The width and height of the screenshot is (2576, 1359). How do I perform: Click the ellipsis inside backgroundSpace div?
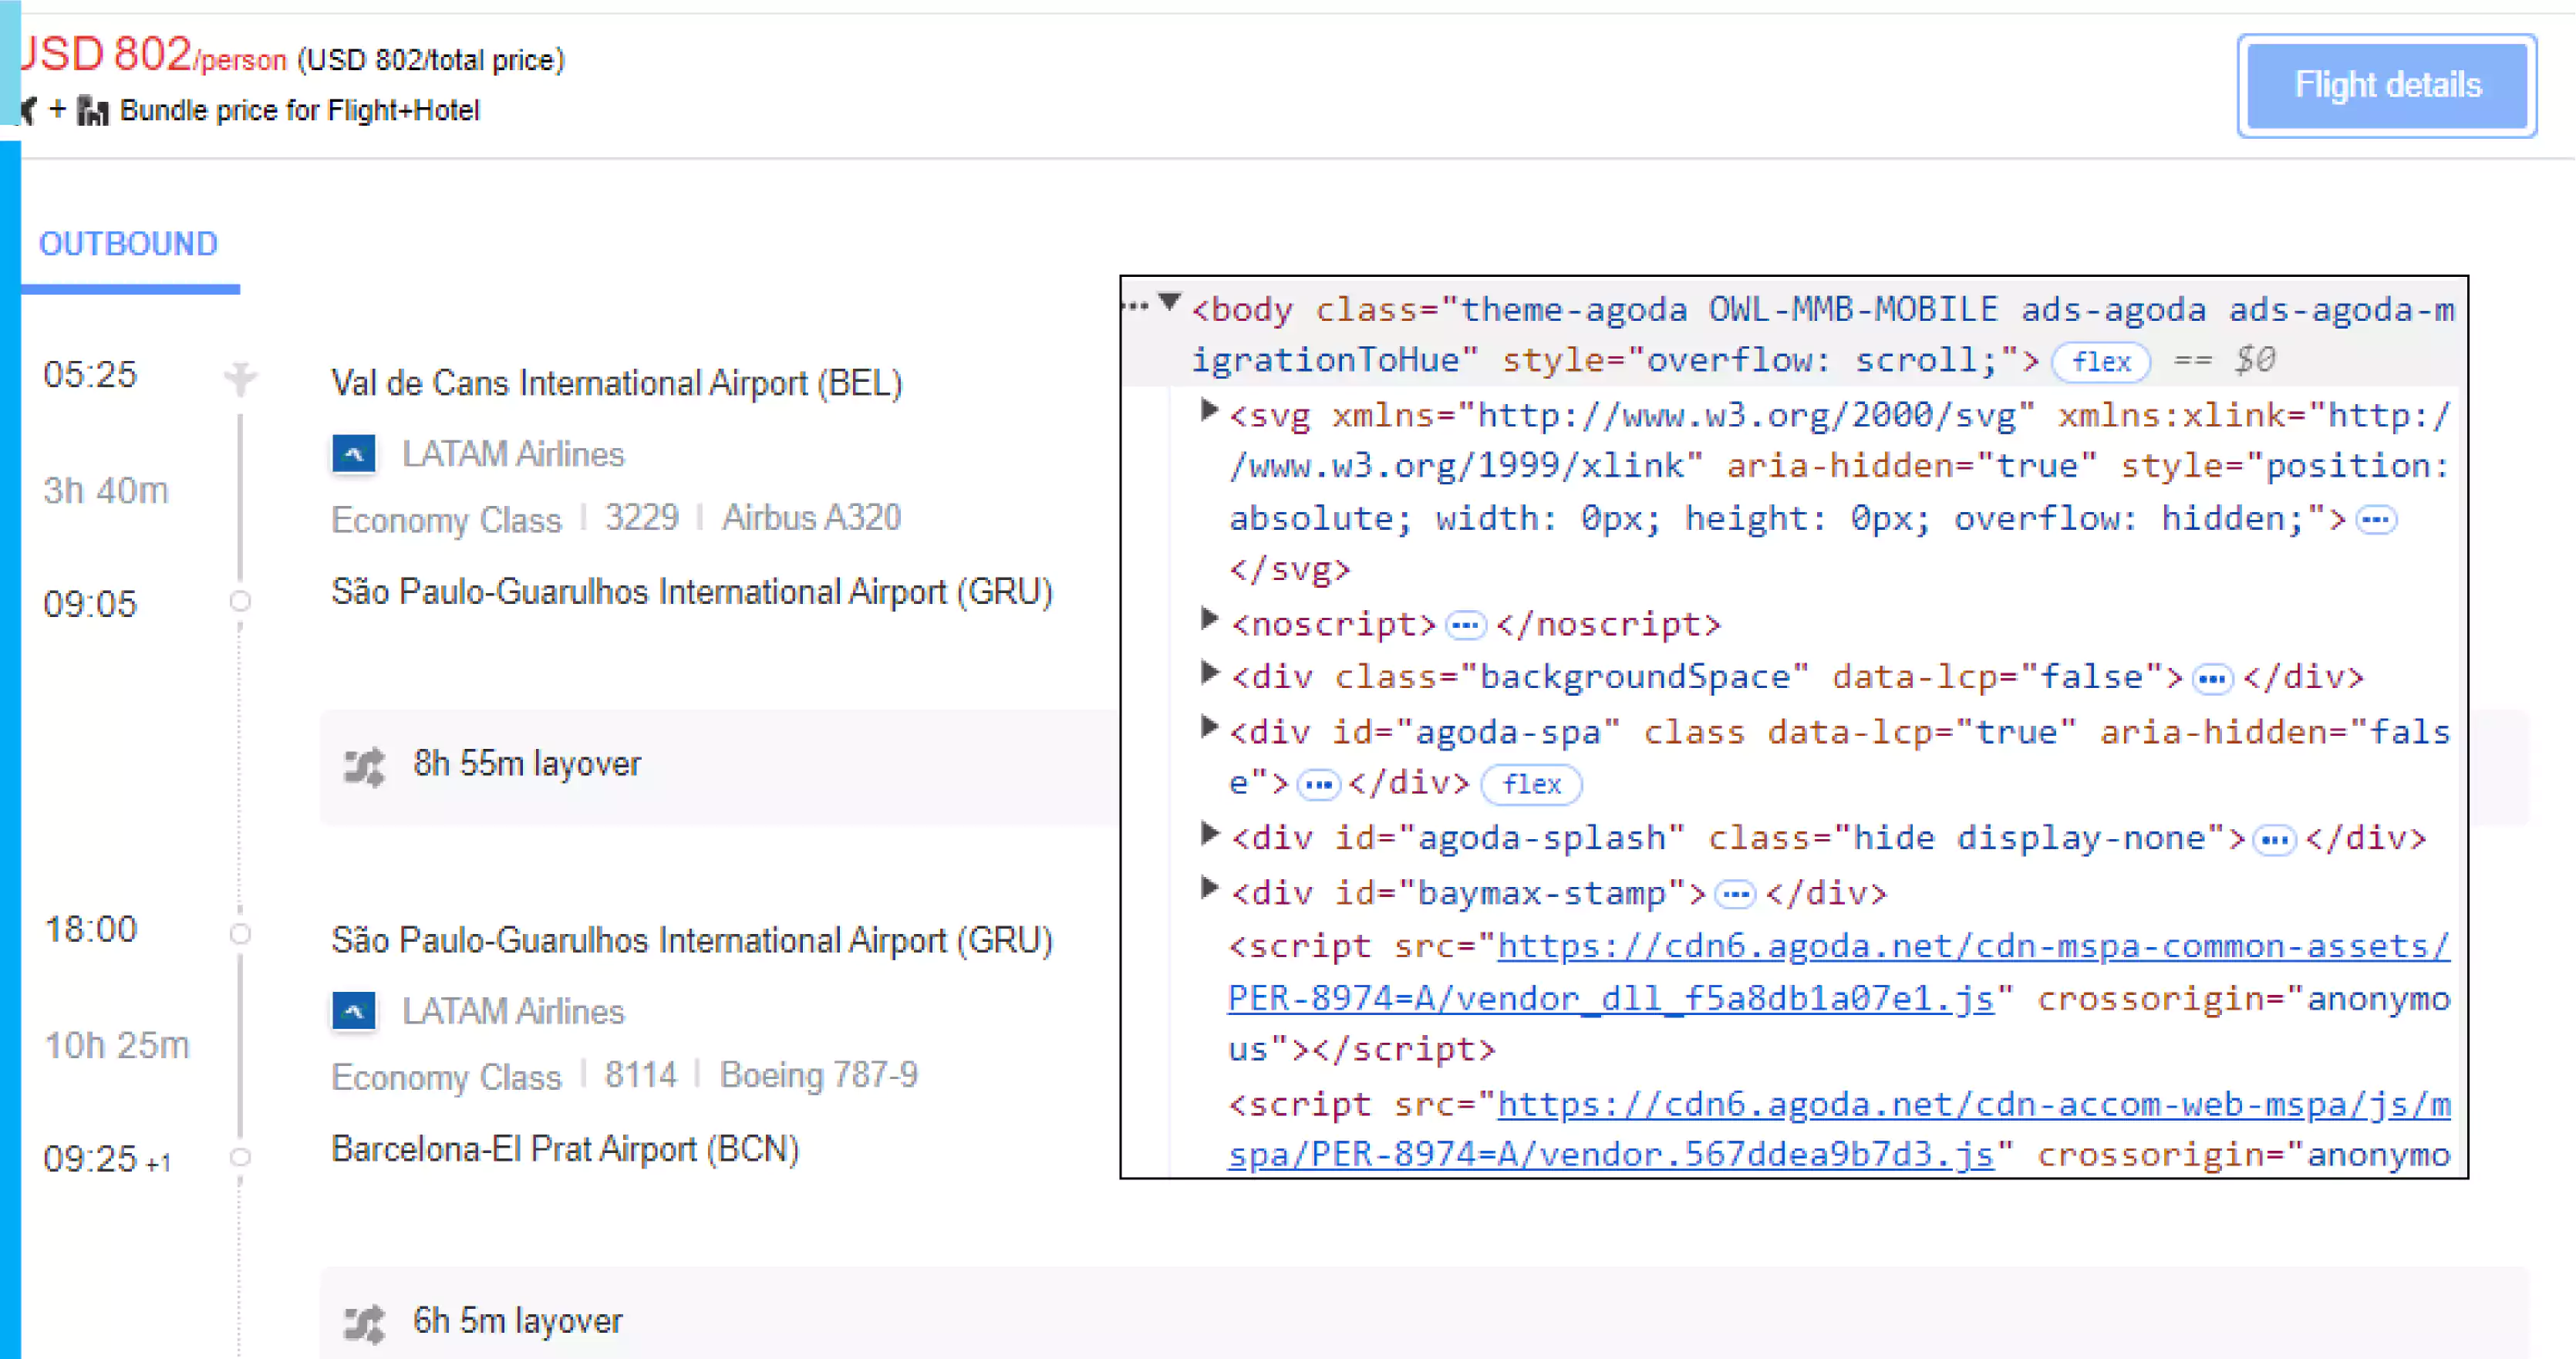point(2212,680)
